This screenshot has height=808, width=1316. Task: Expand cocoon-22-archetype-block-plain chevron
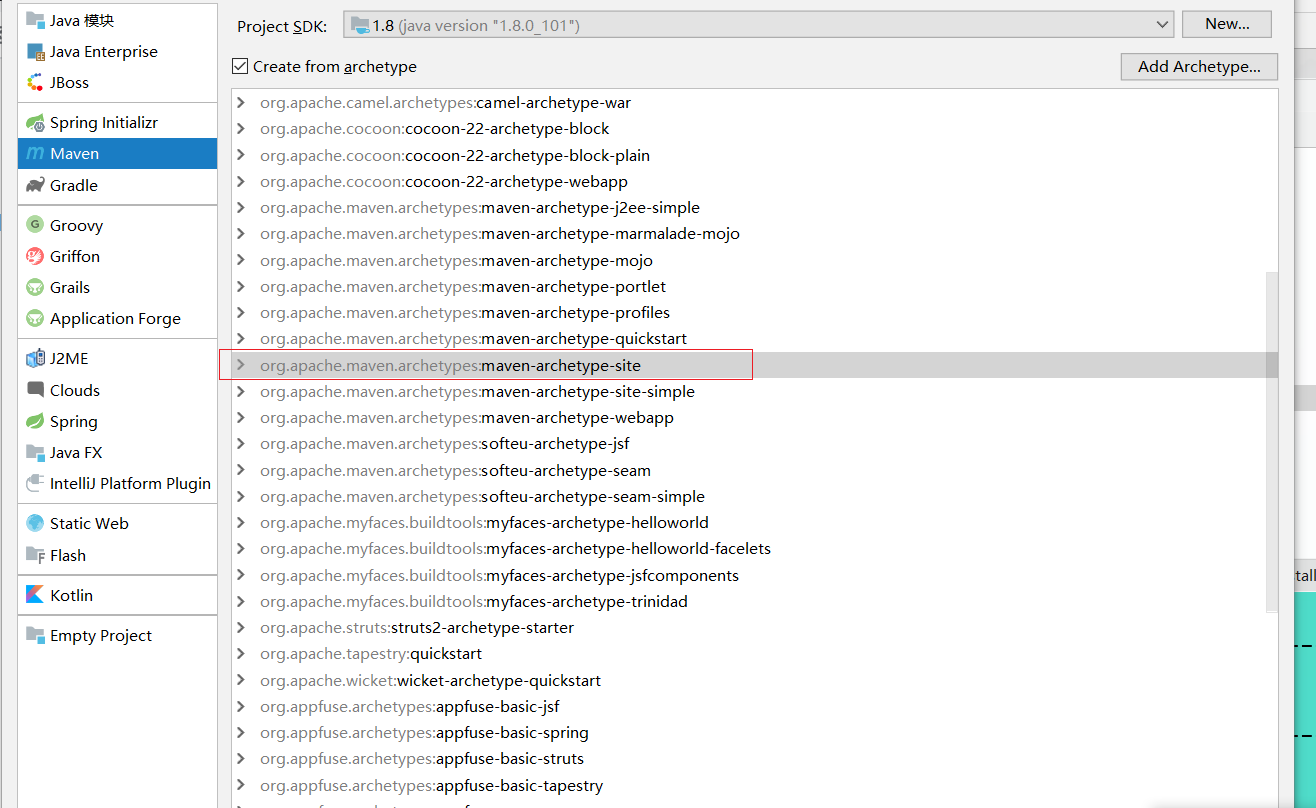point(241,155)
